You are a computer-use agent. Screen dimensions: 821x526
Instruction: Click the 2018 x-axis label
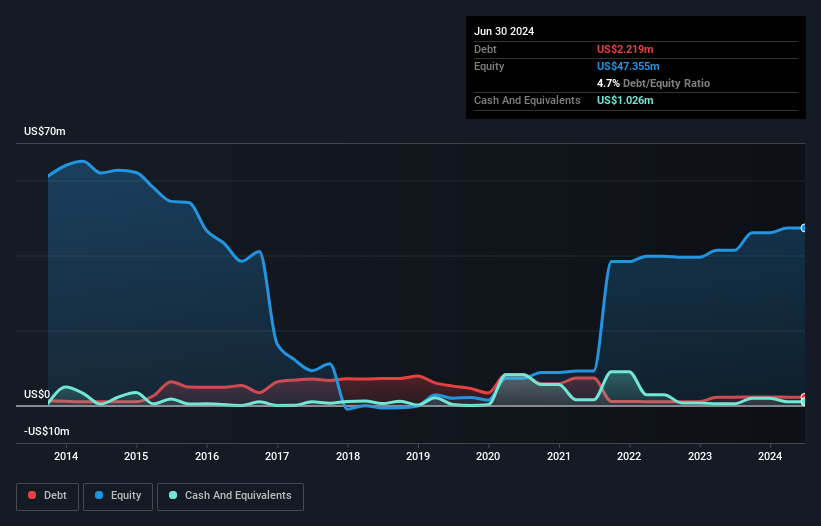tap(348, 456)
